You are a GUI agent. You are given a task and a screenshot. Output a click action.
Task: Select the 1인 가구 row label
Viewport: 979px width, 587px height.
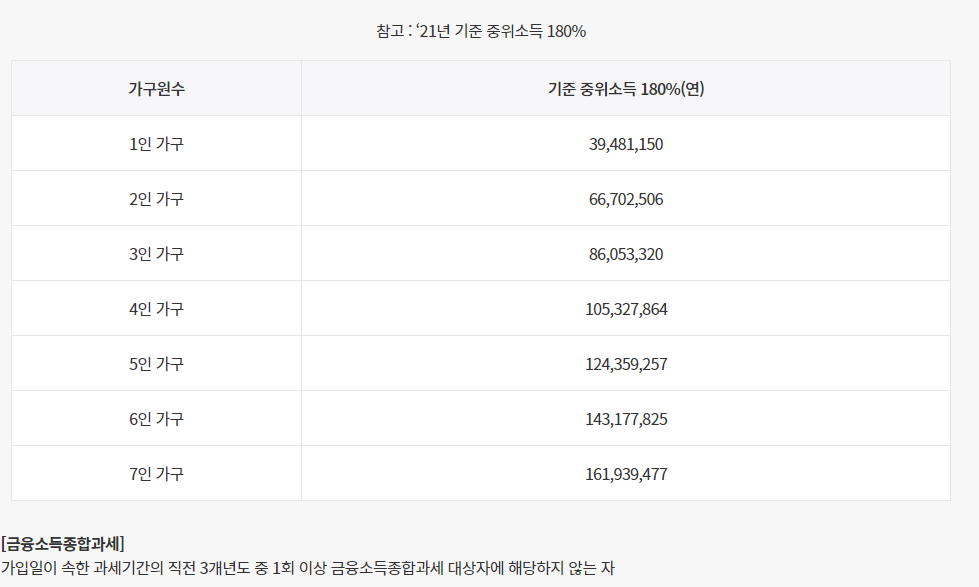pos(155,143)
